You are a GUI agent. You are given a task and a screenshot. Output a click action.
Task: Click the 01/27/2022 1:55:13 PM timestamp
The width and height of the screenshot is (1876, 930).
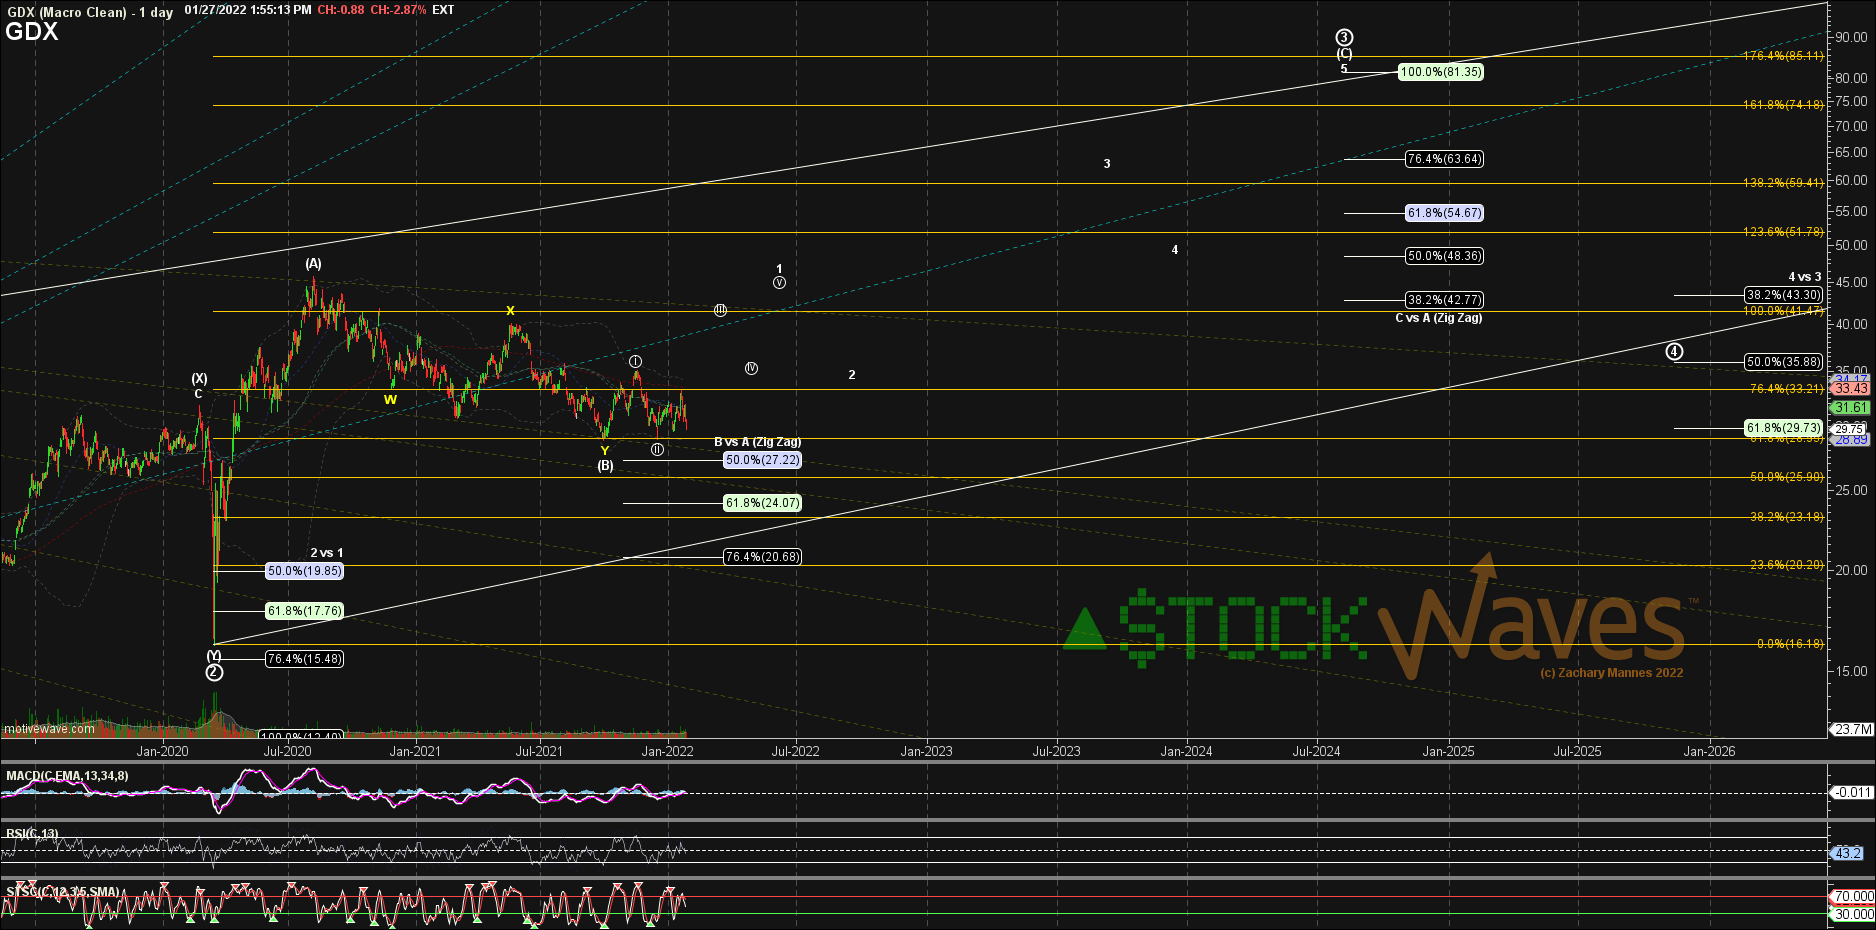pos(248,10)
